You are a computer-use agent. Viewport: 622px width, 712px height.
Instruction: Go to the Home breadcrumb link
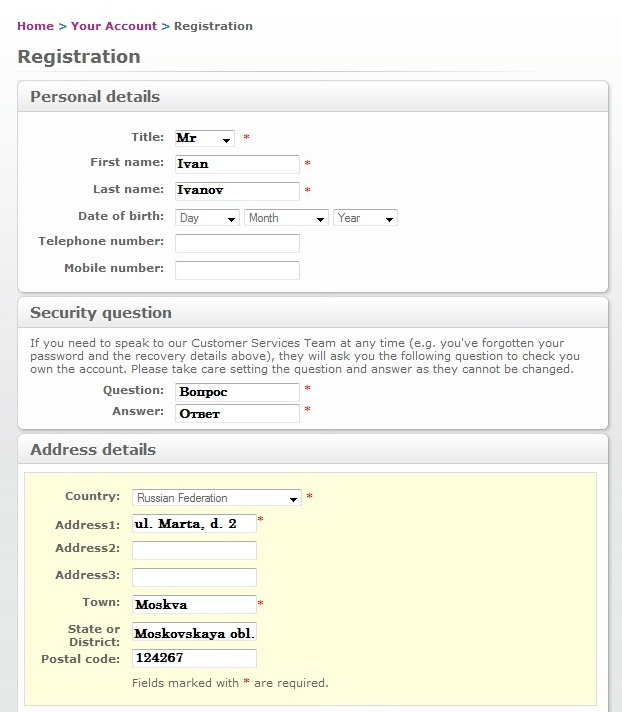click(35, 26)
